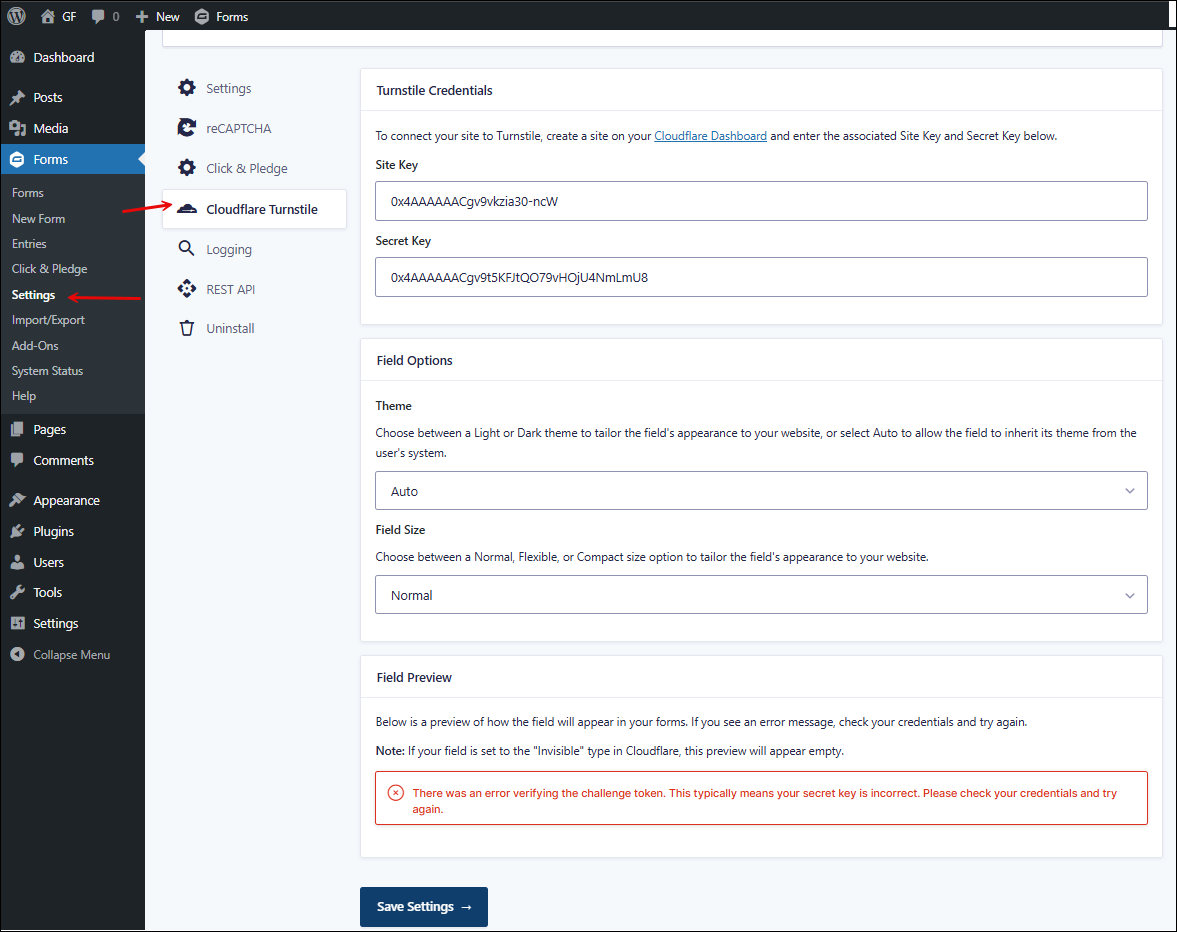Open the Field Size dropdown showing Normal
The width and height of the screenshot is (1177, 932).
761,595
